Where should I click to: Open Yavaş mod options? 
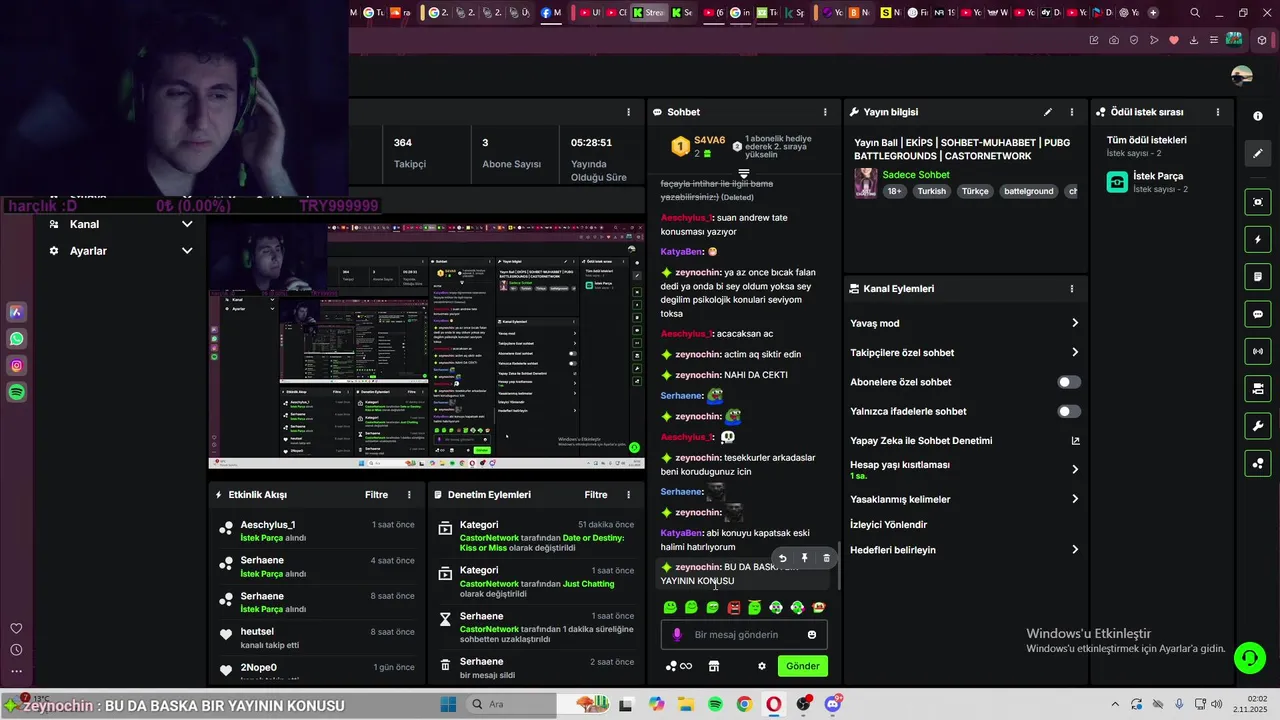point(965,323)
